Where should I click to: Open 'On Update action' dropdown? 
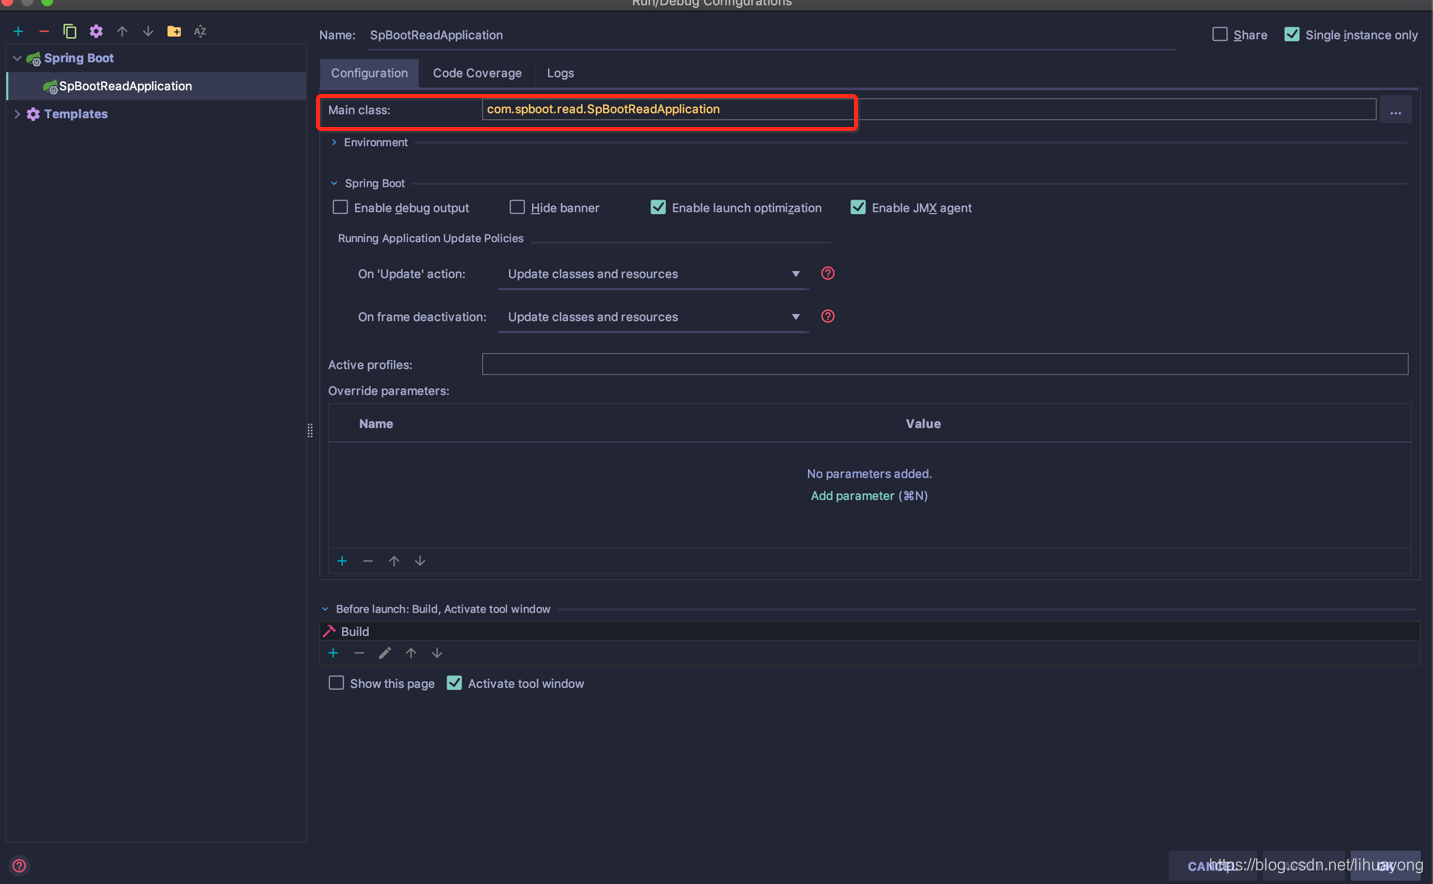(x=653, y=274)
